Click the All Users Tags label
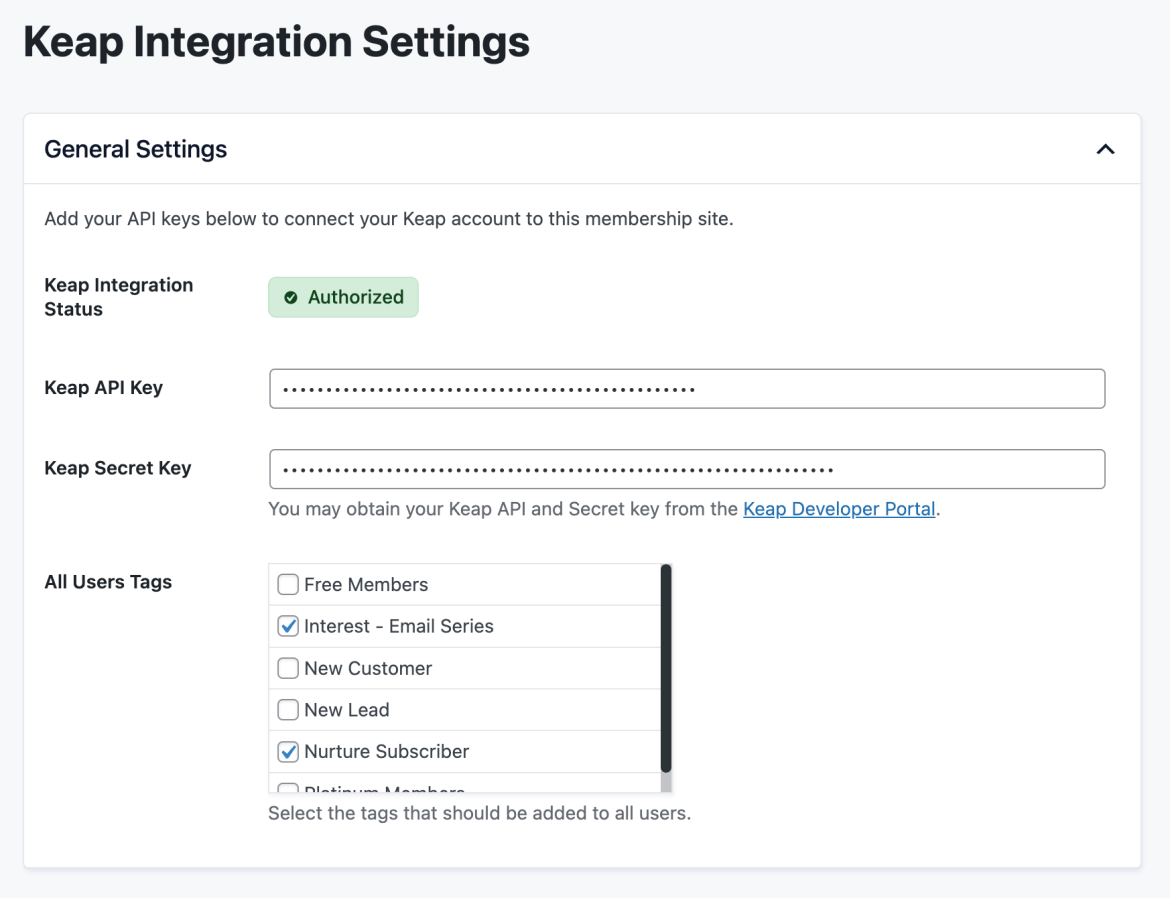1170x898 pixels. [x=107, y=581]
